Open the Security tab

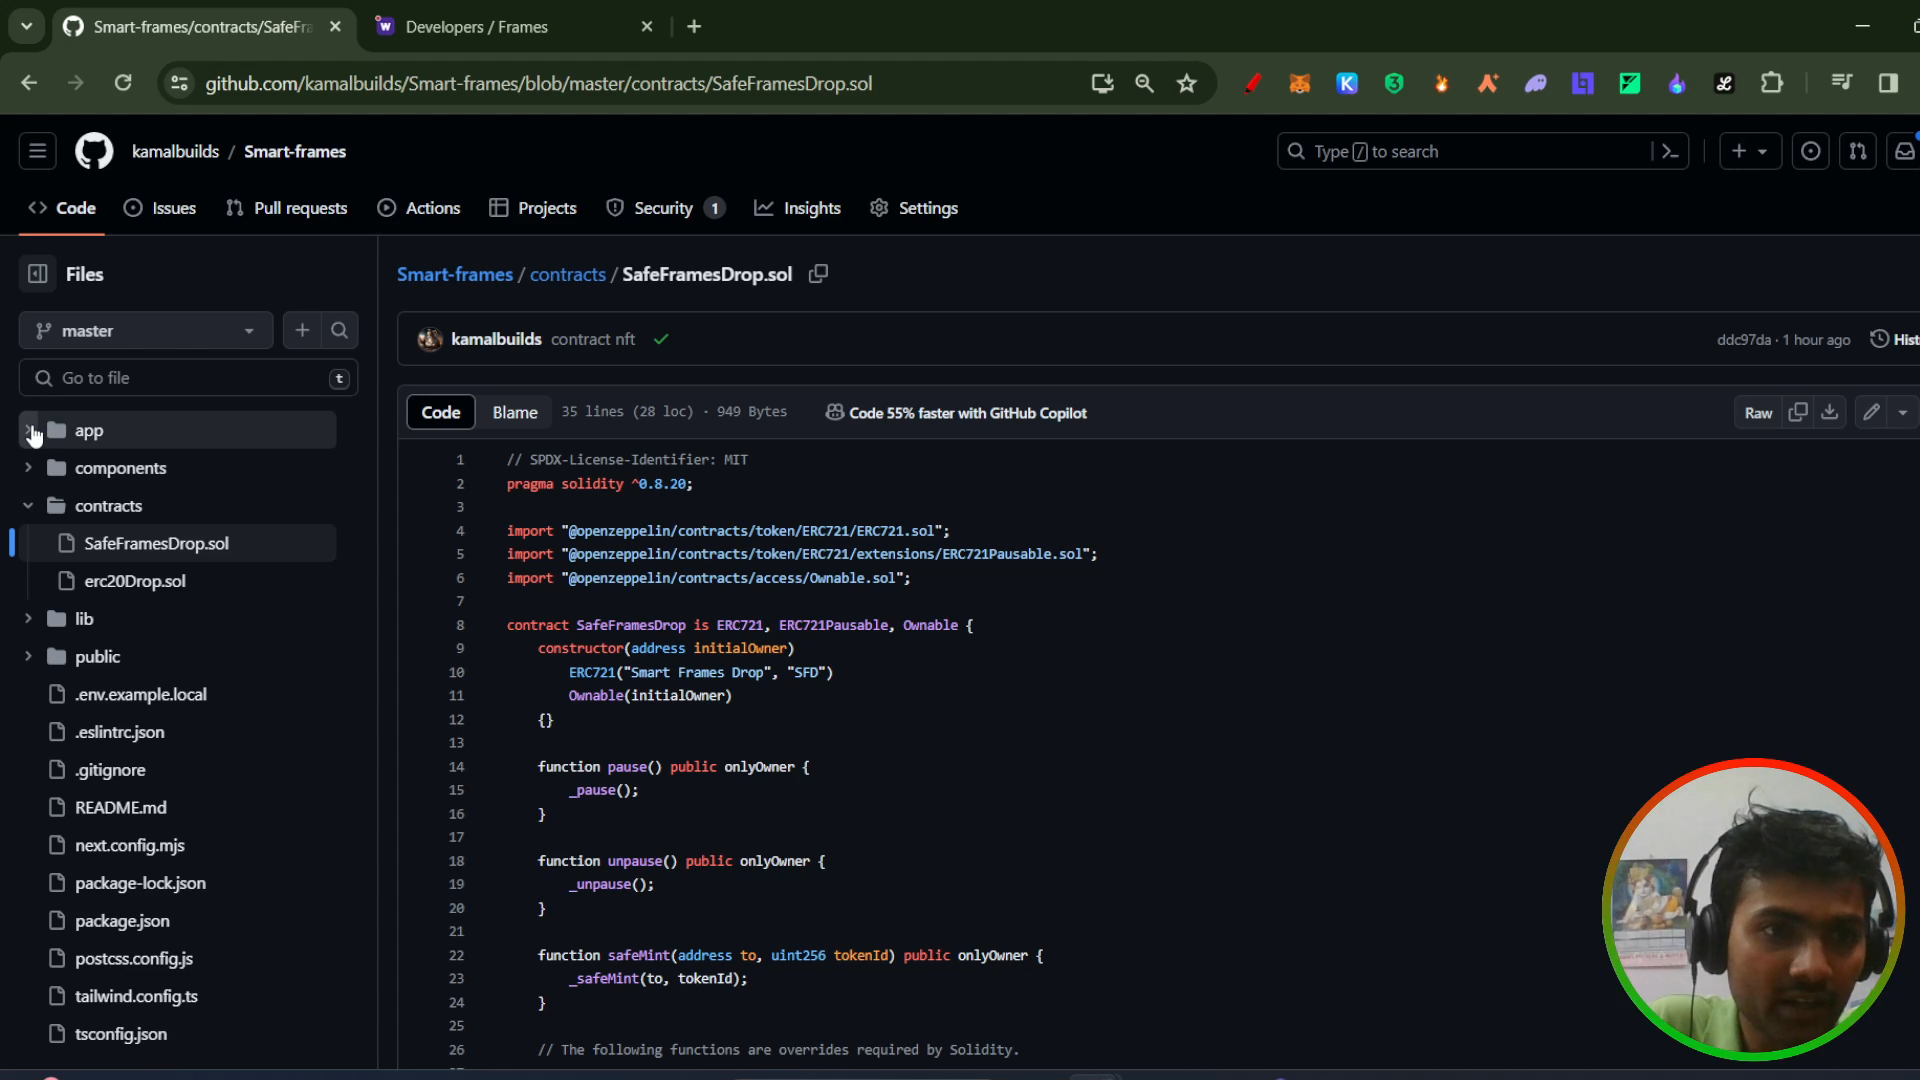tap(665, 208)
